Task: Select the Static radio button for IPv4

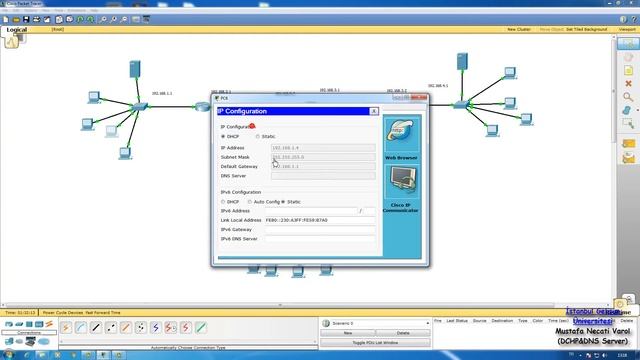Action: (x=258, y=136)
